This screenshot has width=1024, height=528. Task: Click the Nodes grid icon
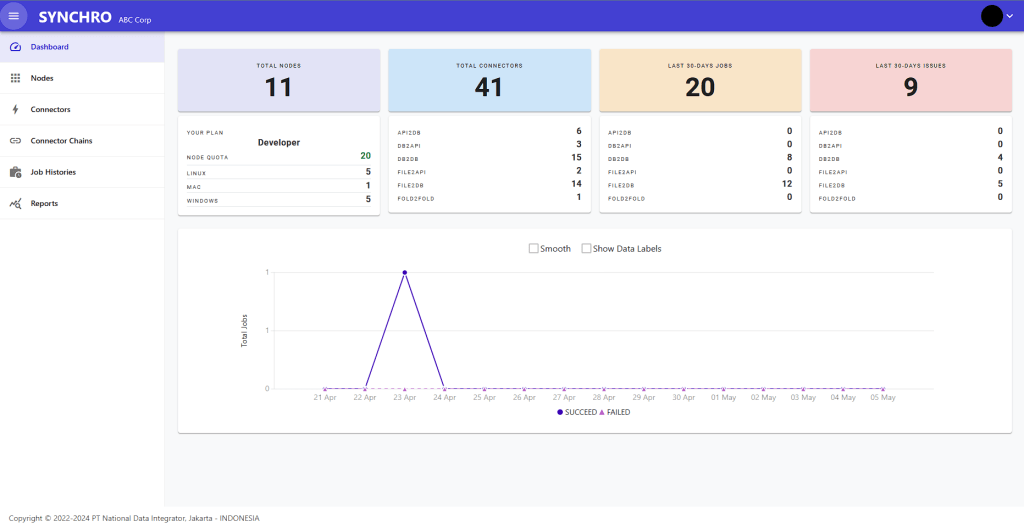(x=16, y=78)
